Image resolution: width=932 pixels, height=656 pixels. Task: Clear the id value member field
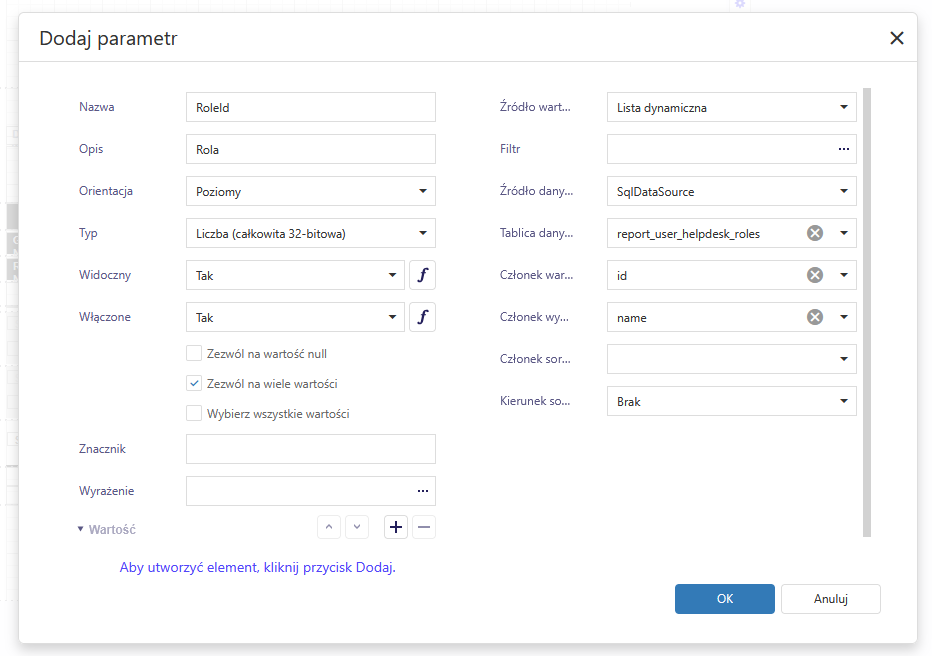click(x=815, y=275)
